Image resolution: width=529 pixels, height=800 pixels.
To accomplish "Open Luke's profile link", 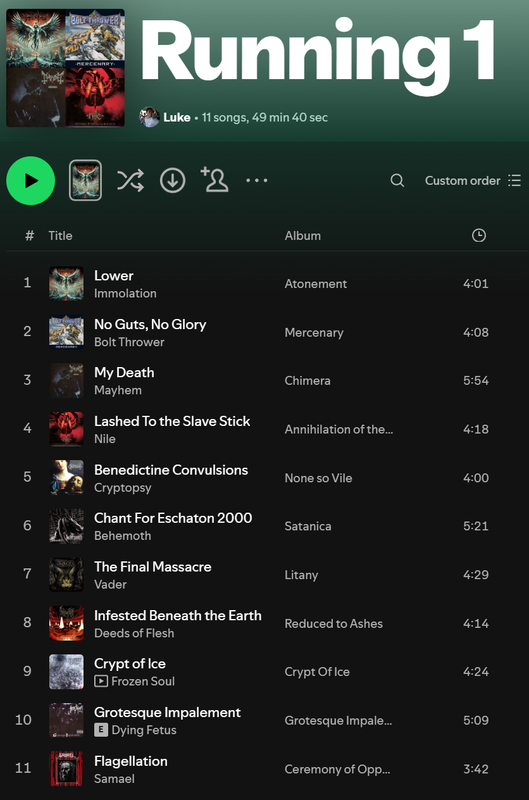I will (x=177, y=117).
